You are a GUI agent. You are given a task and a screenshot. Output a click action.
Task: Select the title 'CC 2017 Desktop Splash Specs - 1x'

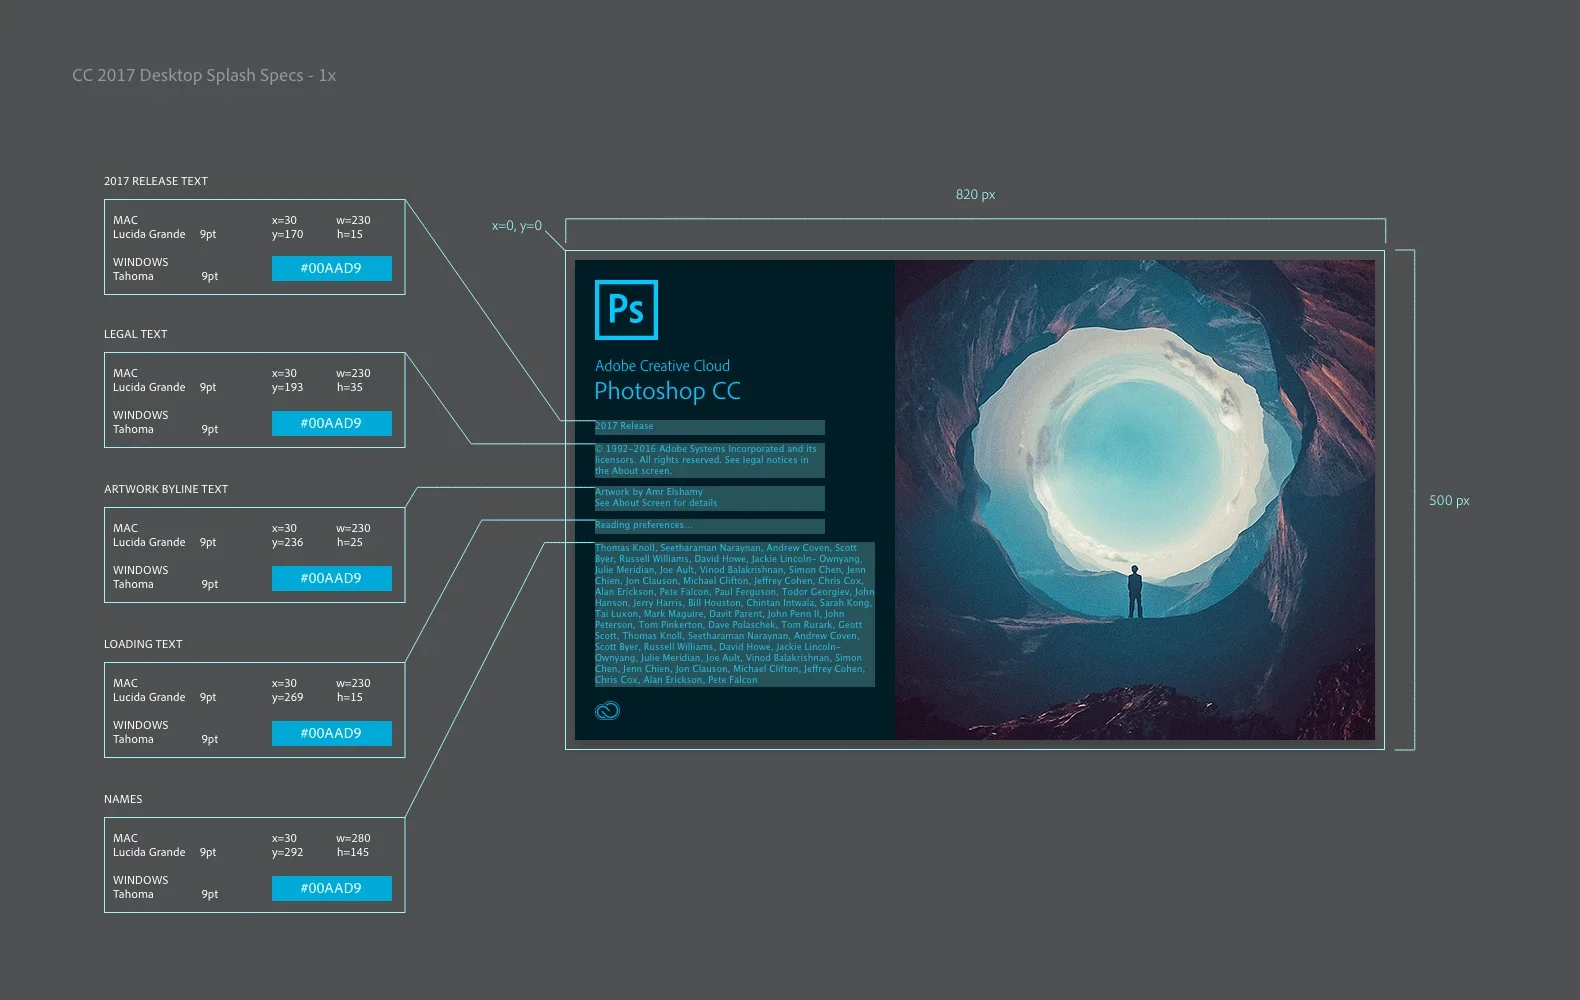point(204,75)
